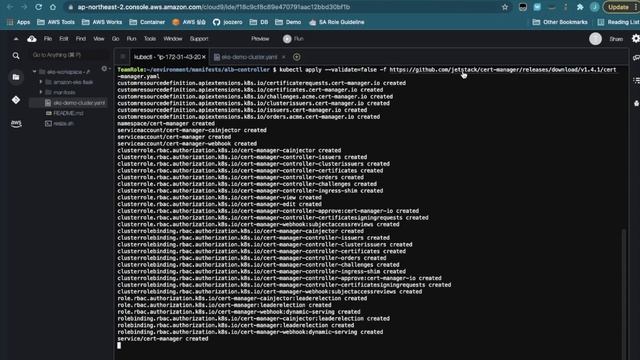
Task: Open the browser extensions puzzle icon
Action: (580, 7)
